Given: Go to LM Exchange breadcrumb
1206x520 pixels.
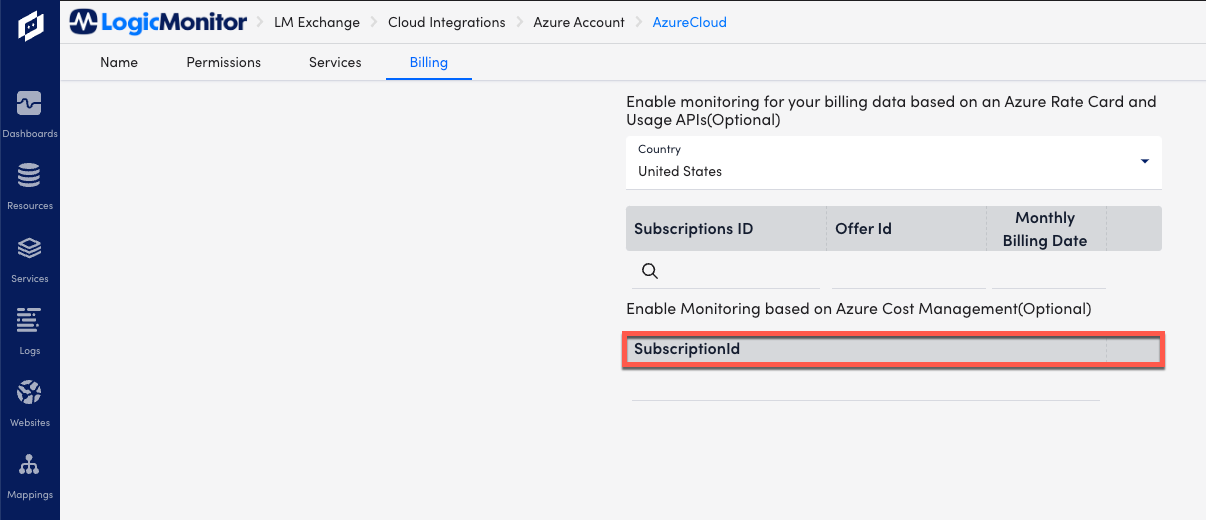Looking at the screenshot, I should tap(317, 22).
